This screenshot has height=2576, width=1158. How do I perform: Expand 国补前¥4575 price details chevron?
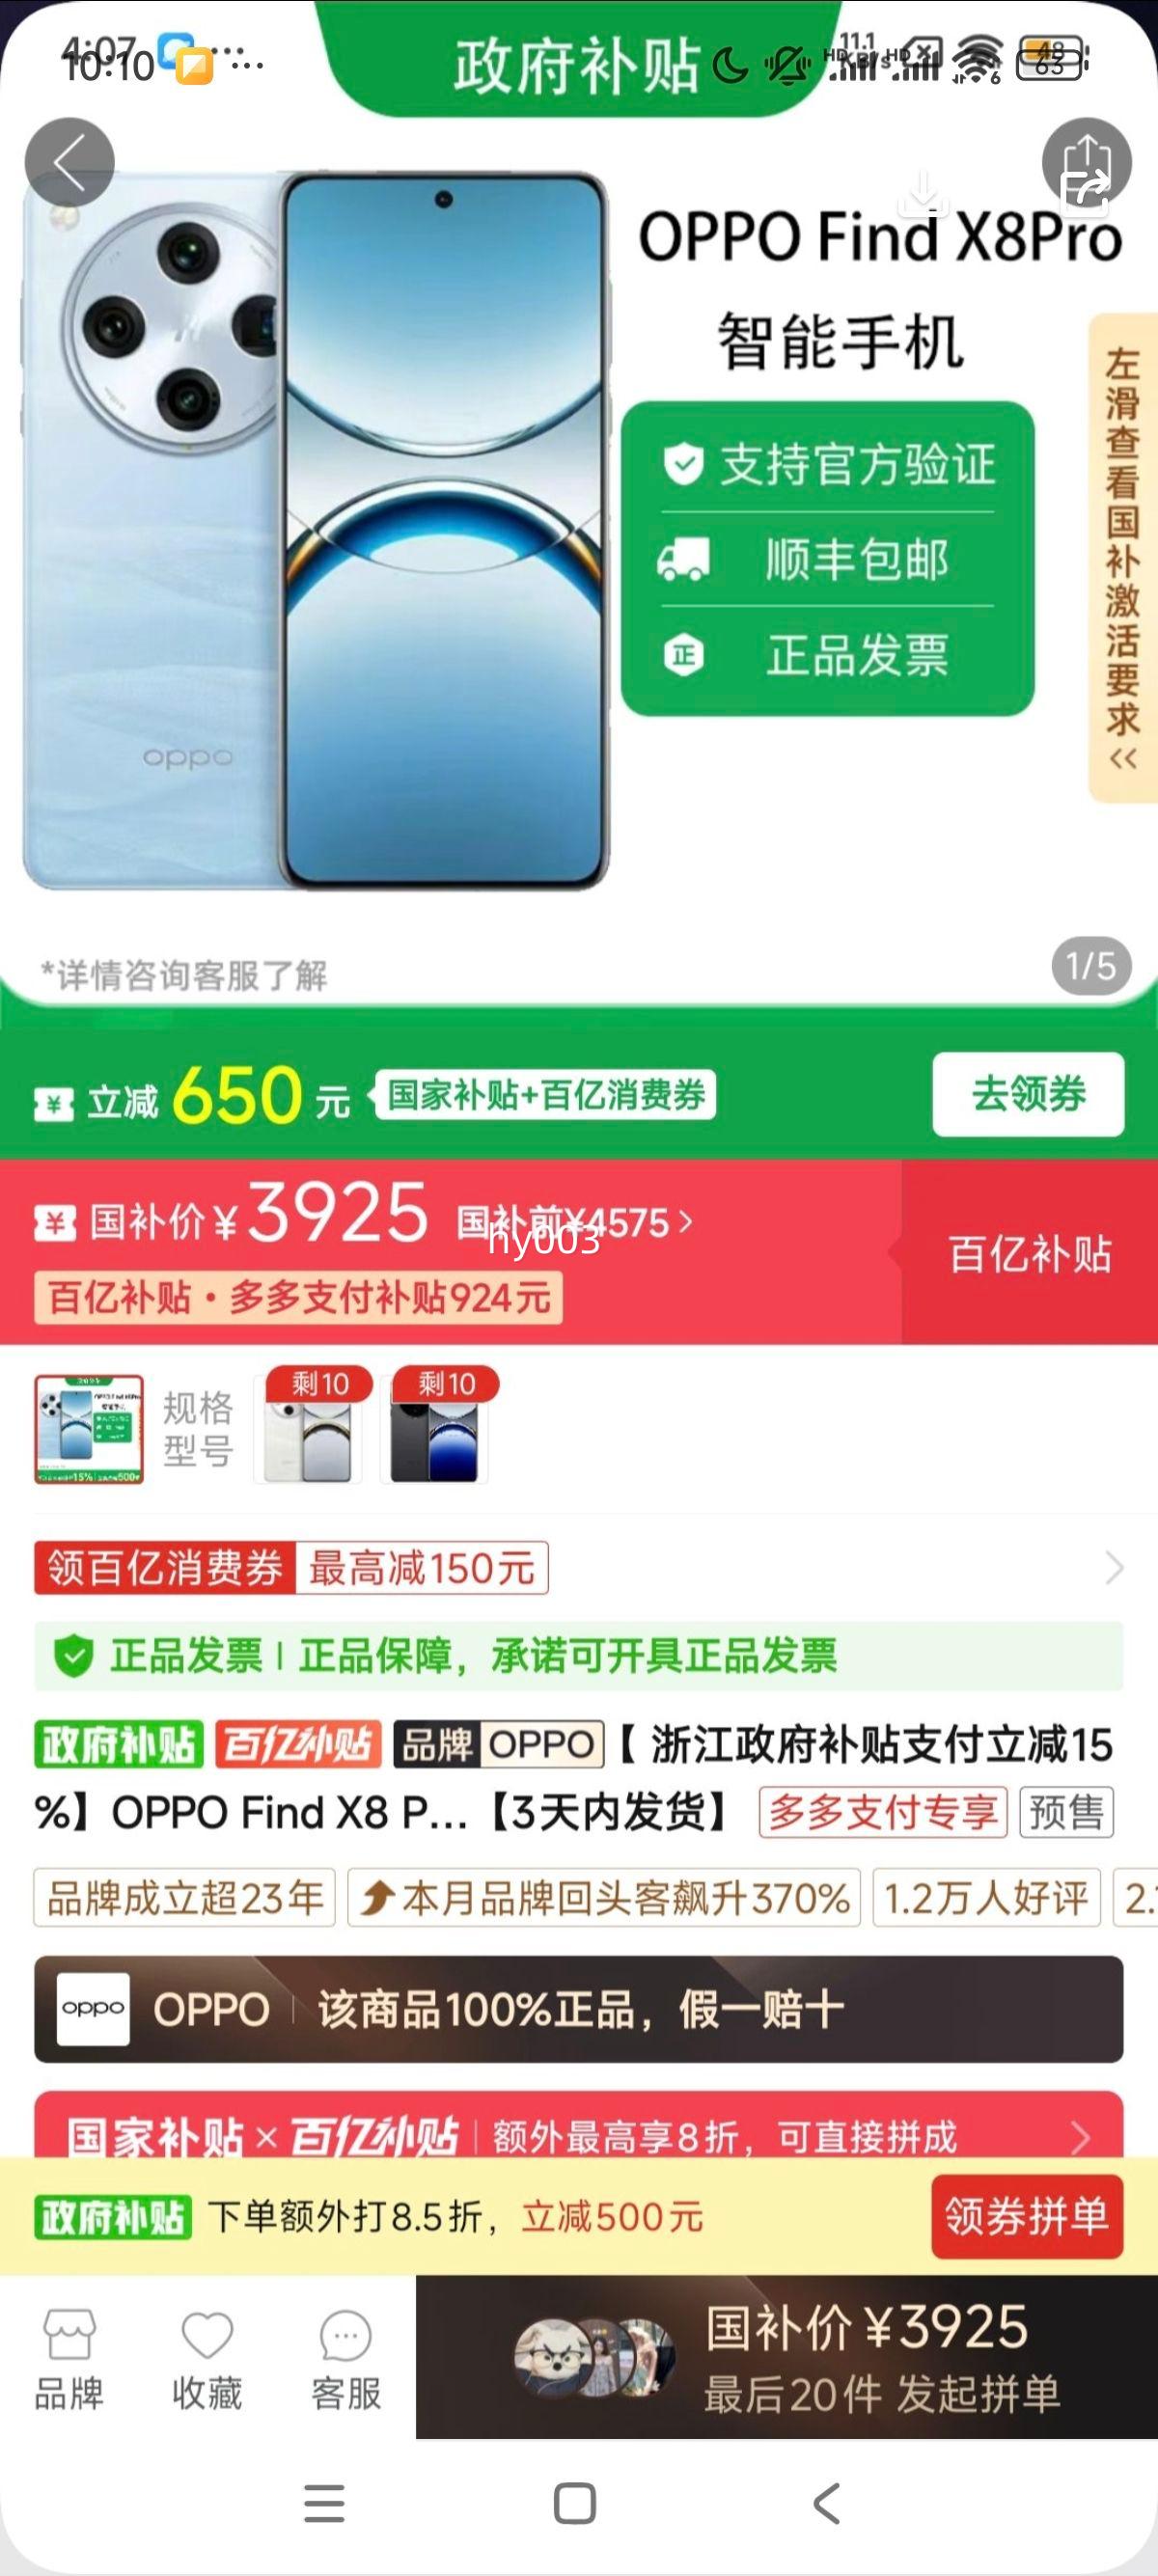685,1221
